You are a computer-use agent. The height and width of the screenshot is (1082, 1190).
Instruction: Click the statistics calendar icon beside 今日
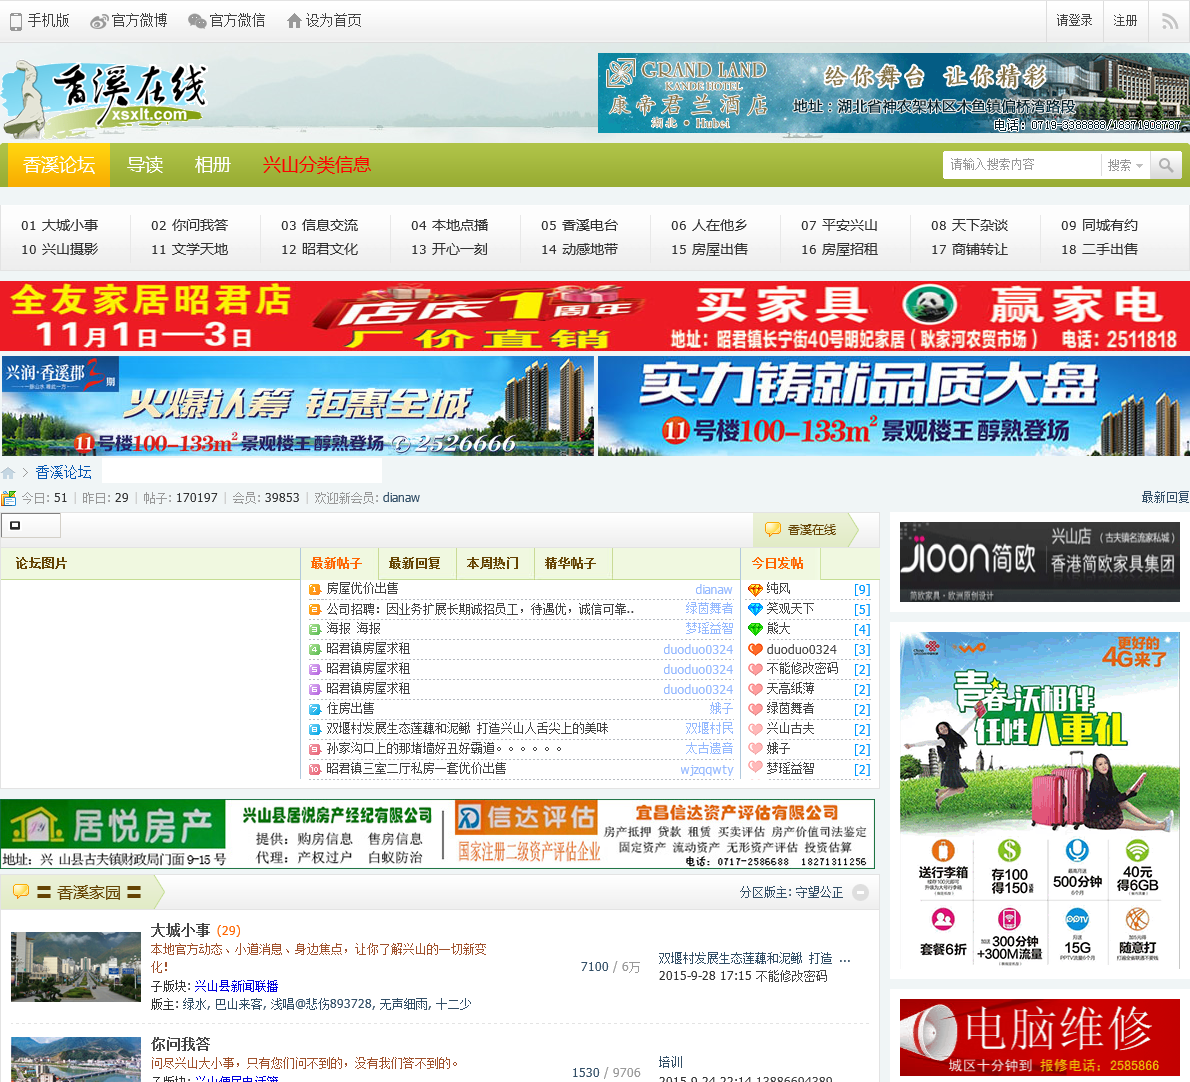click(x=8, y=498)
